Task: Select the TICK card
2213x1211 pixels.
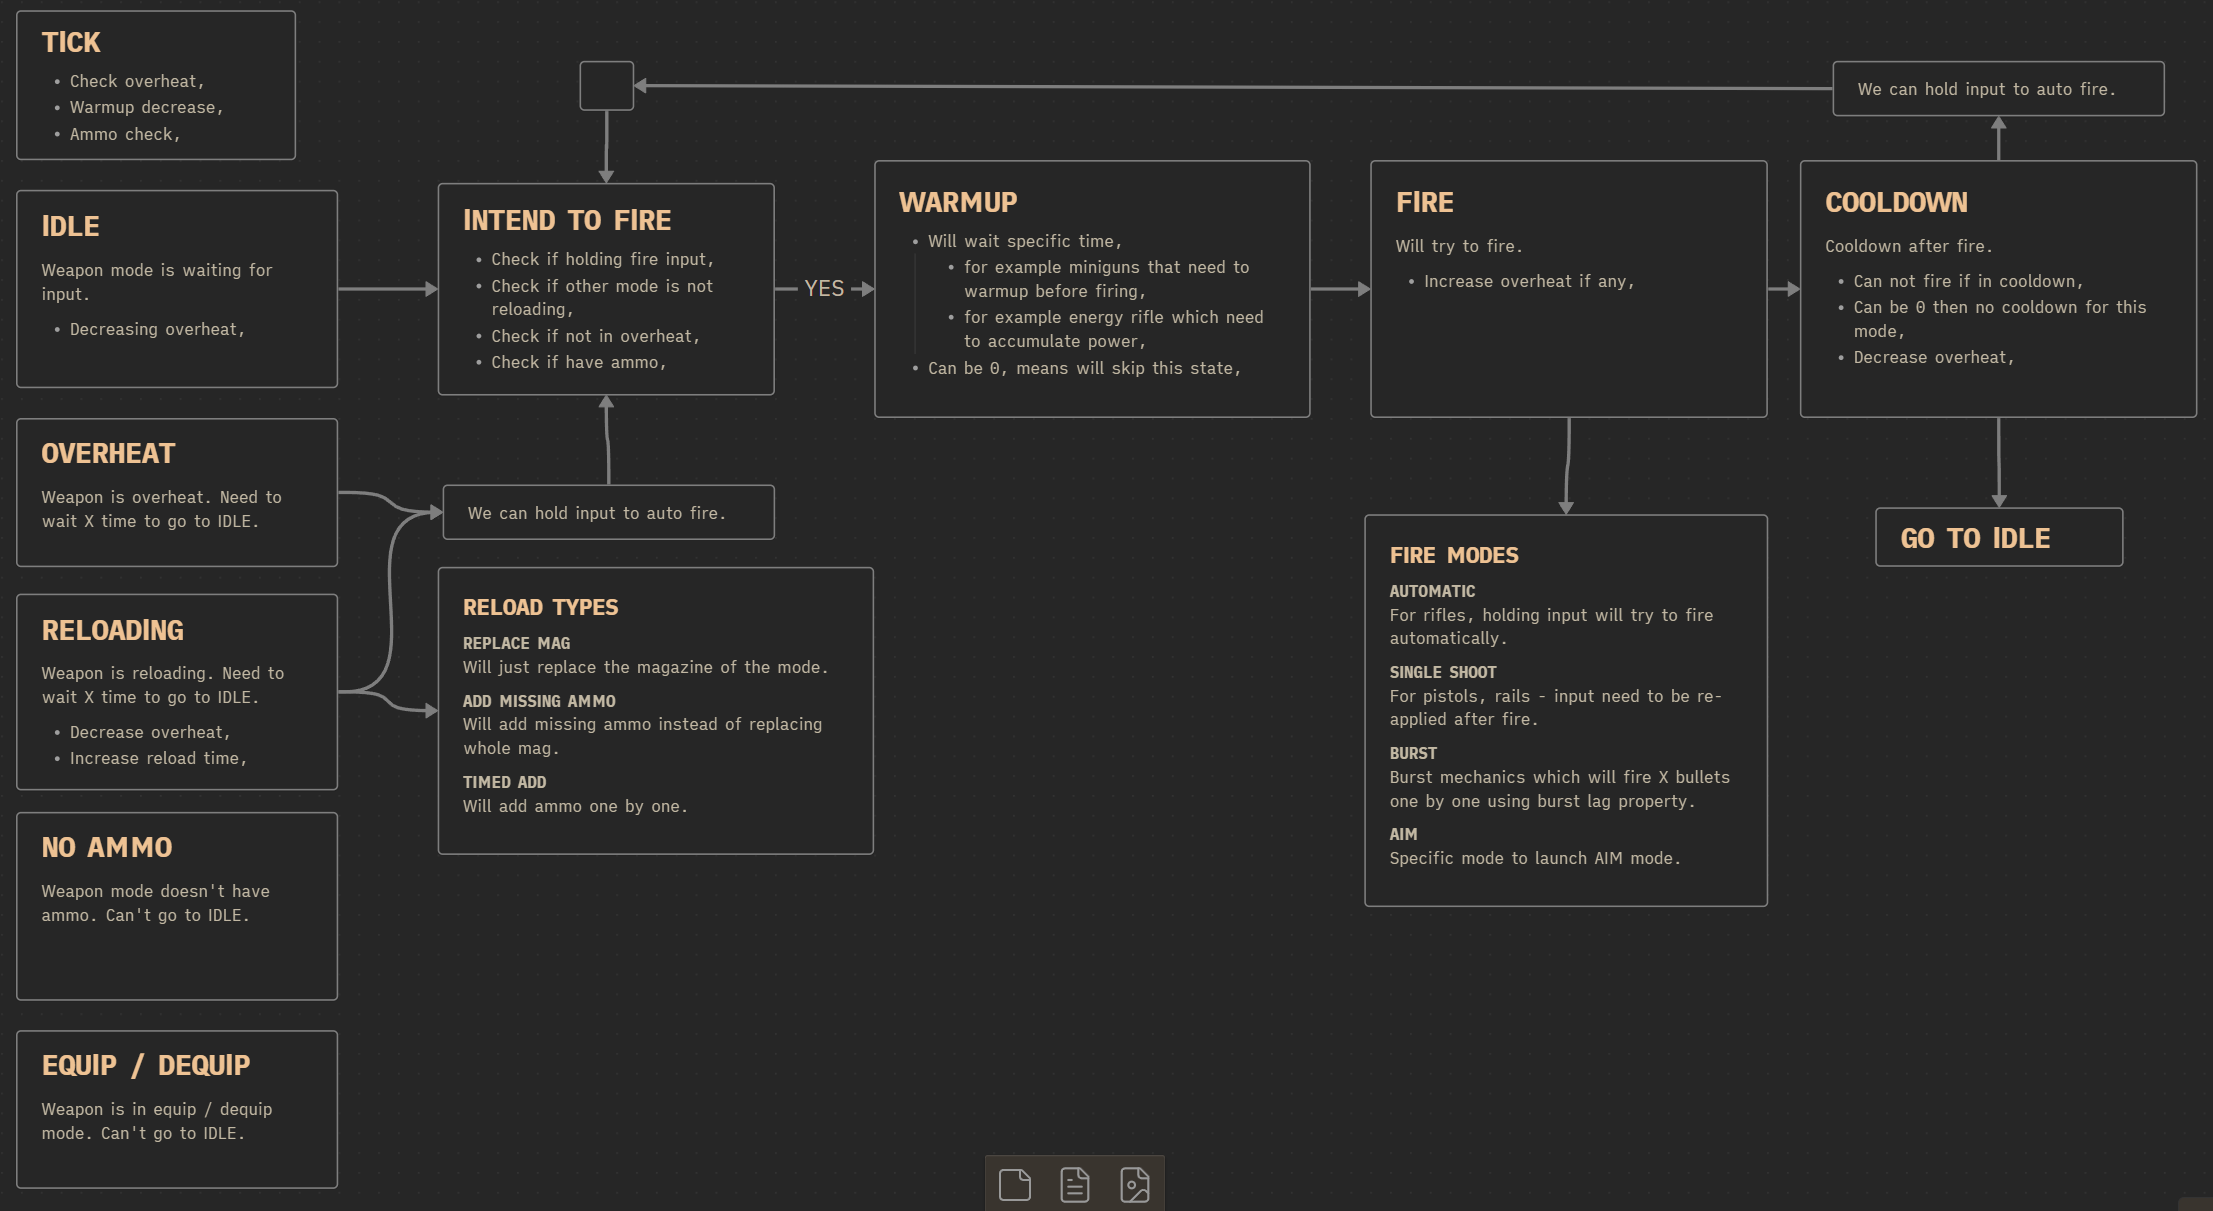Action: point(156,85)
